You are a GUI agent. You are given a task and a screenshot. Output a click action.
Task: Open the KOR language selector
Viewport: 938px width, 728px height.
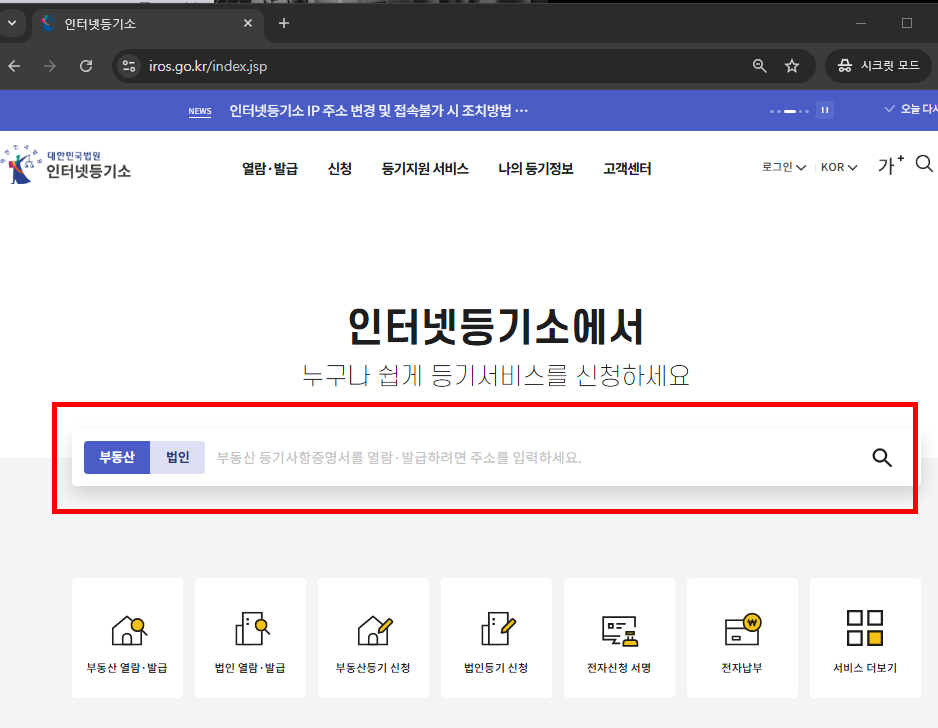coord(839,167)
